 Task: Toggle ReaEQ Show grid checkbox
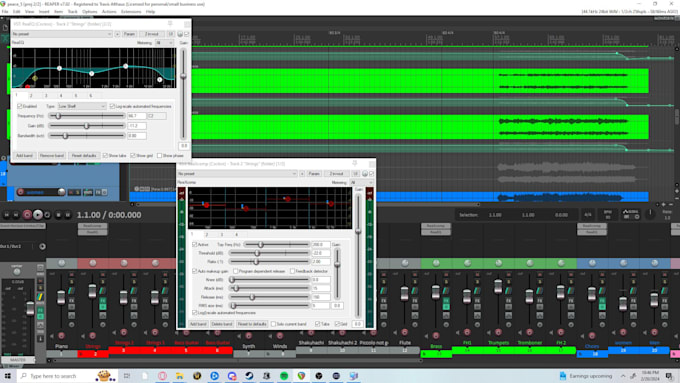(133, 155)
